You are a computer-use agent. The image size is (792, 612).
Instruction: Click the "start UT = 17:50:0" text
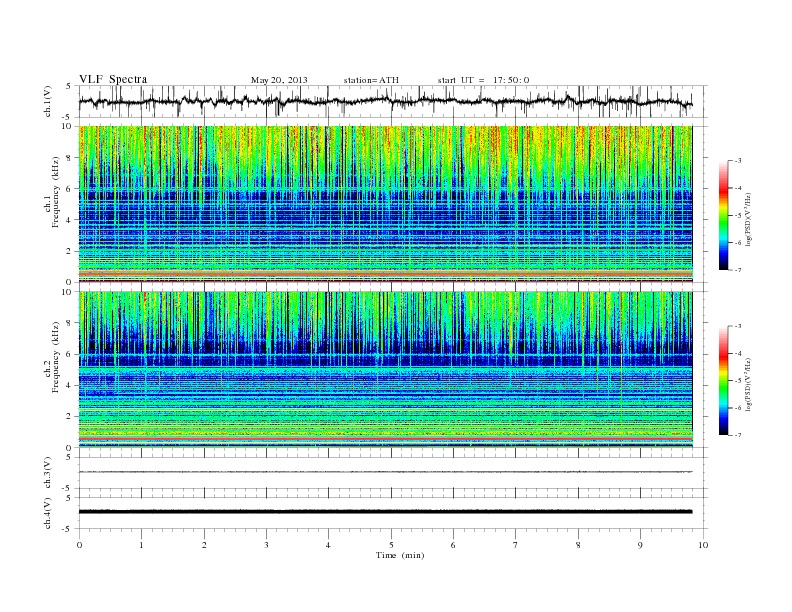coord(483,80)
